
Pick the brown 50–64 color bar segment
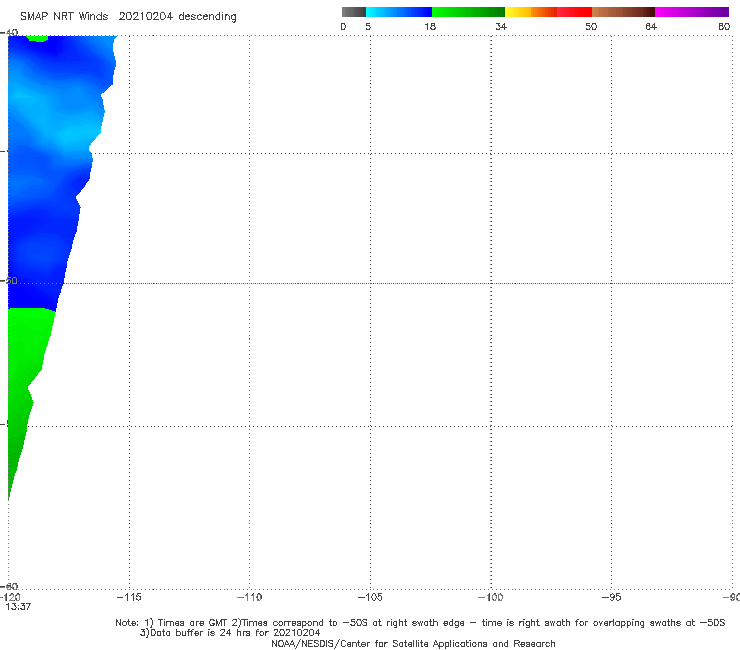pyautogui.click(x=623, y=12)
